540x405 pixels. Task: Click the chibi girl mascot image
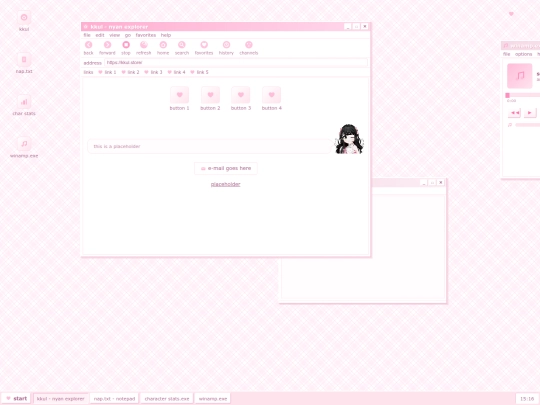click(x=349, y=139)
